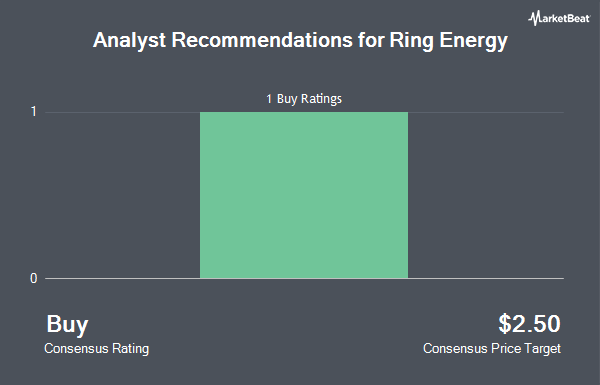
Task: Click the x-axis baseline of the chart
Action: pyautogui.click(x=304, y=278)
